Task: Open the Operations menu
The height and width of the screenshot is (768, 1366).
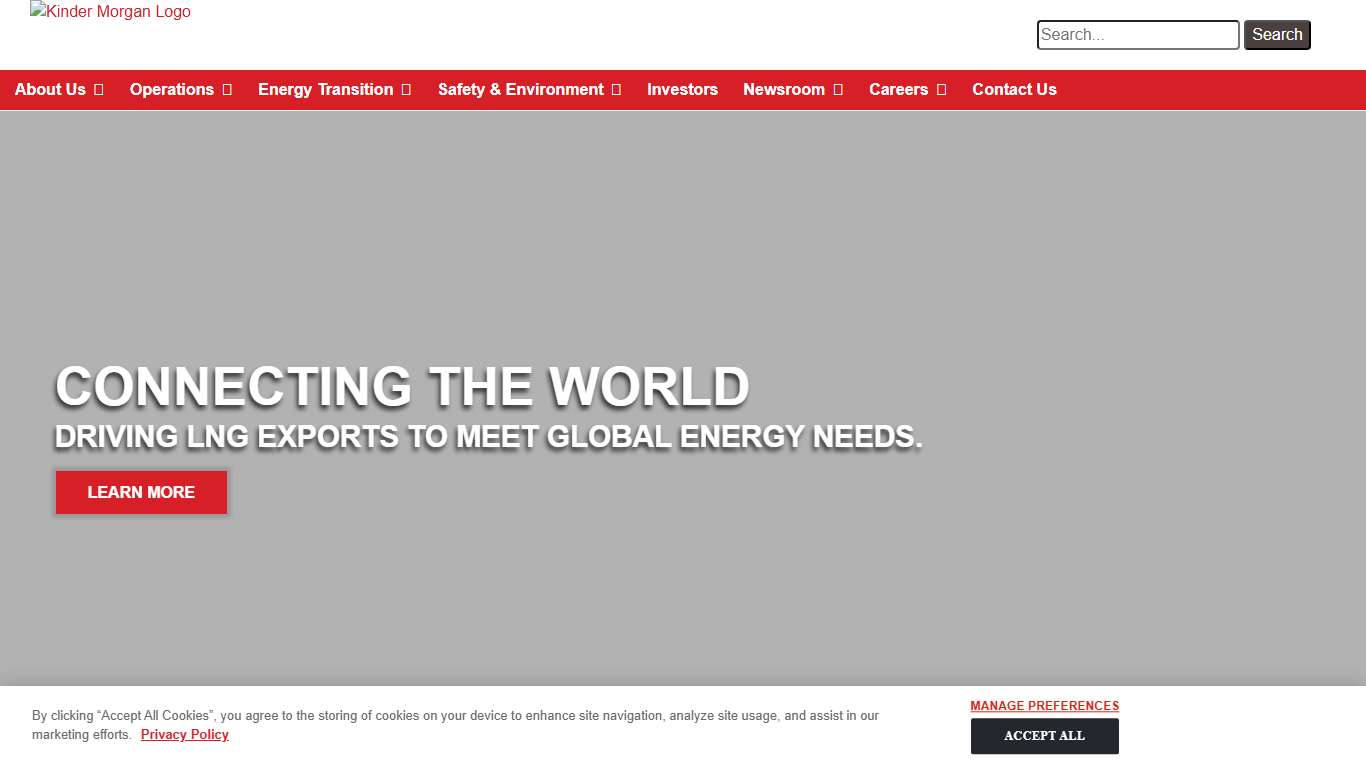Action: pyautogui.click(x=171, y=89)
